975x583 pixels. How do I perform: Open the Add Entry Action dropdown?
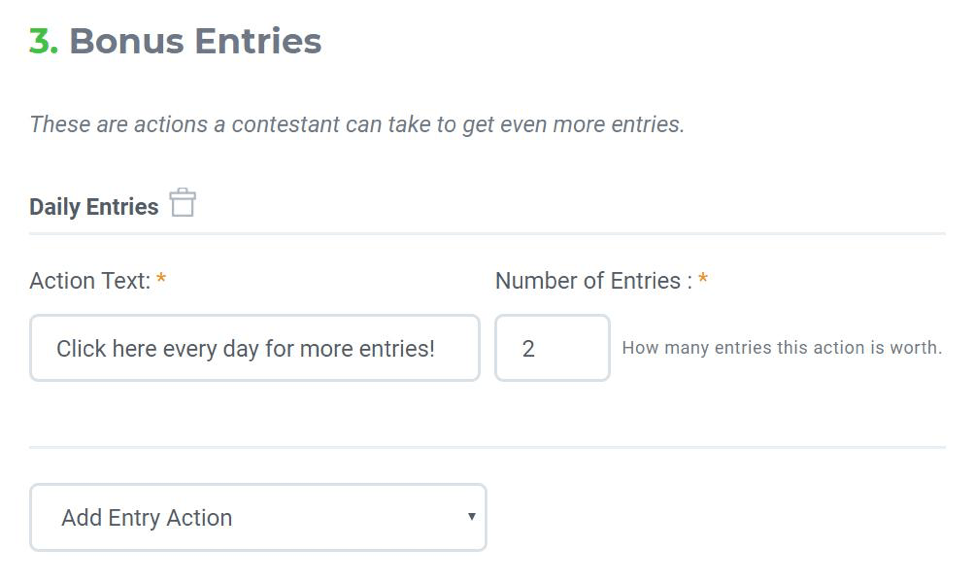coord(257,517)
